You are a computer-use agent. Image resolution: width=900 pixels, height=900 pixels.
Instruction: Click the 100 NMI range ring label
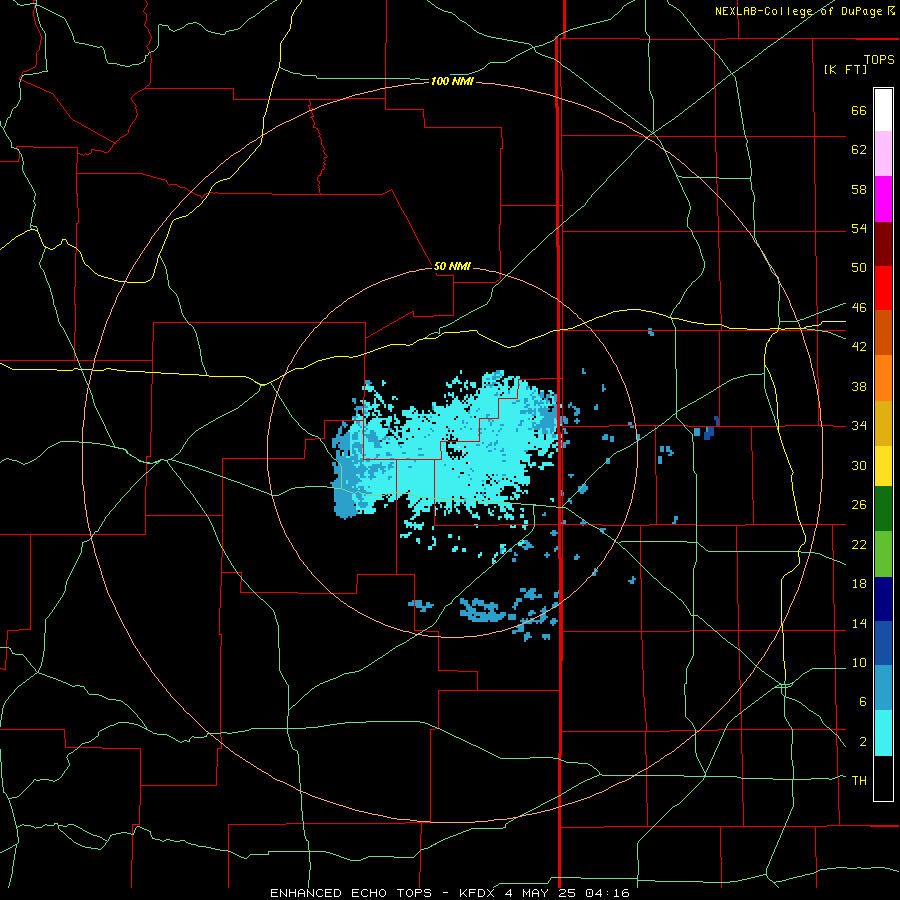click(452, 82)
